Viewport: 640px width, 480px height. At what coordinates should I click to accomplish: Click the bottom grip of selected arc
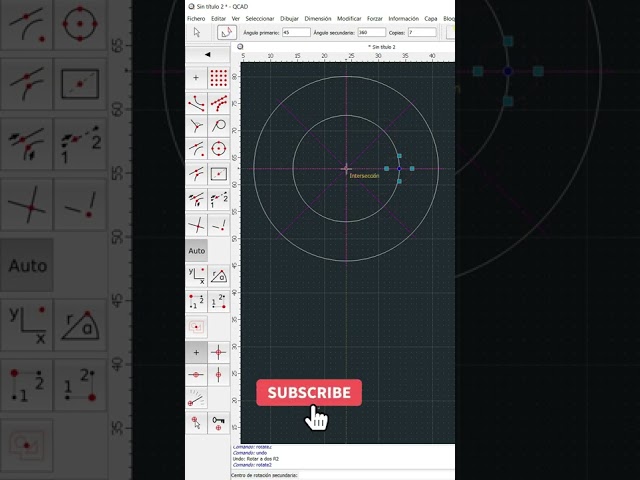point(399,181)
